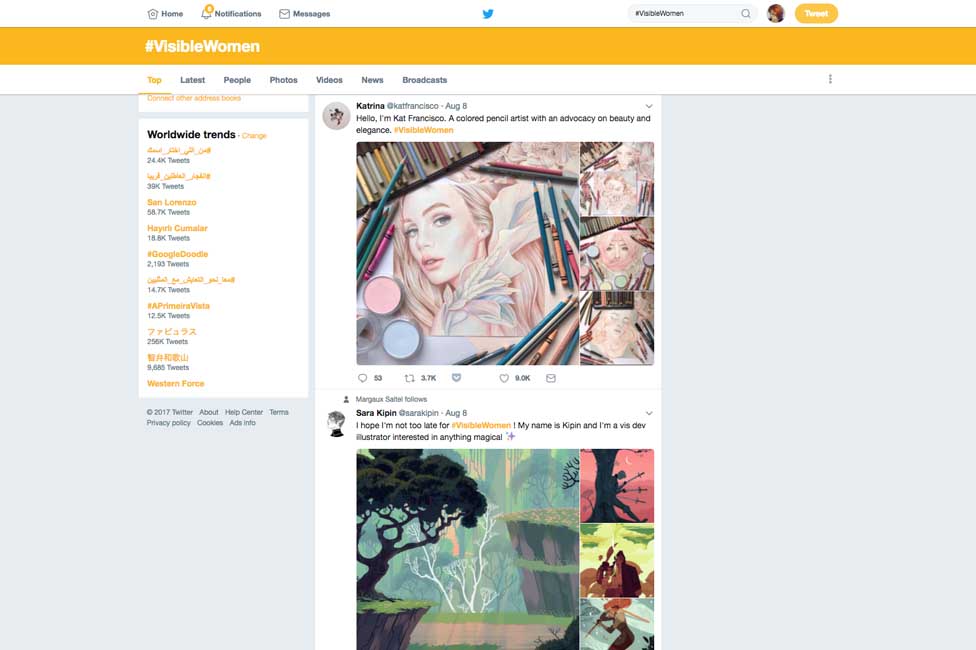Open the search options three-dot menu
976x650 pixels.
point(830,79)
